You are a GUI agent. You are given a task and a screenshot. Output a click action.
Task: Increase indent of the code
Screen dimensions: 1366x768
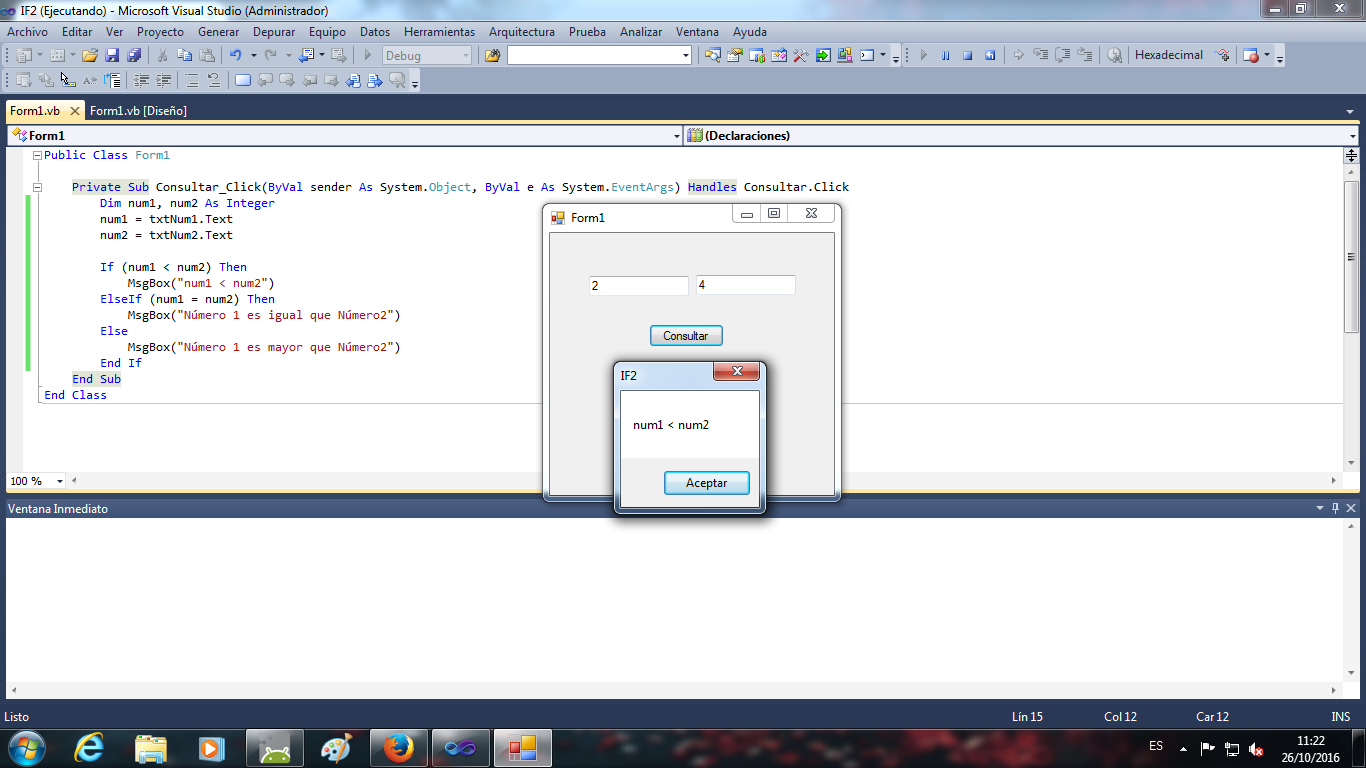pyautogui.click(x=163, y=79)
